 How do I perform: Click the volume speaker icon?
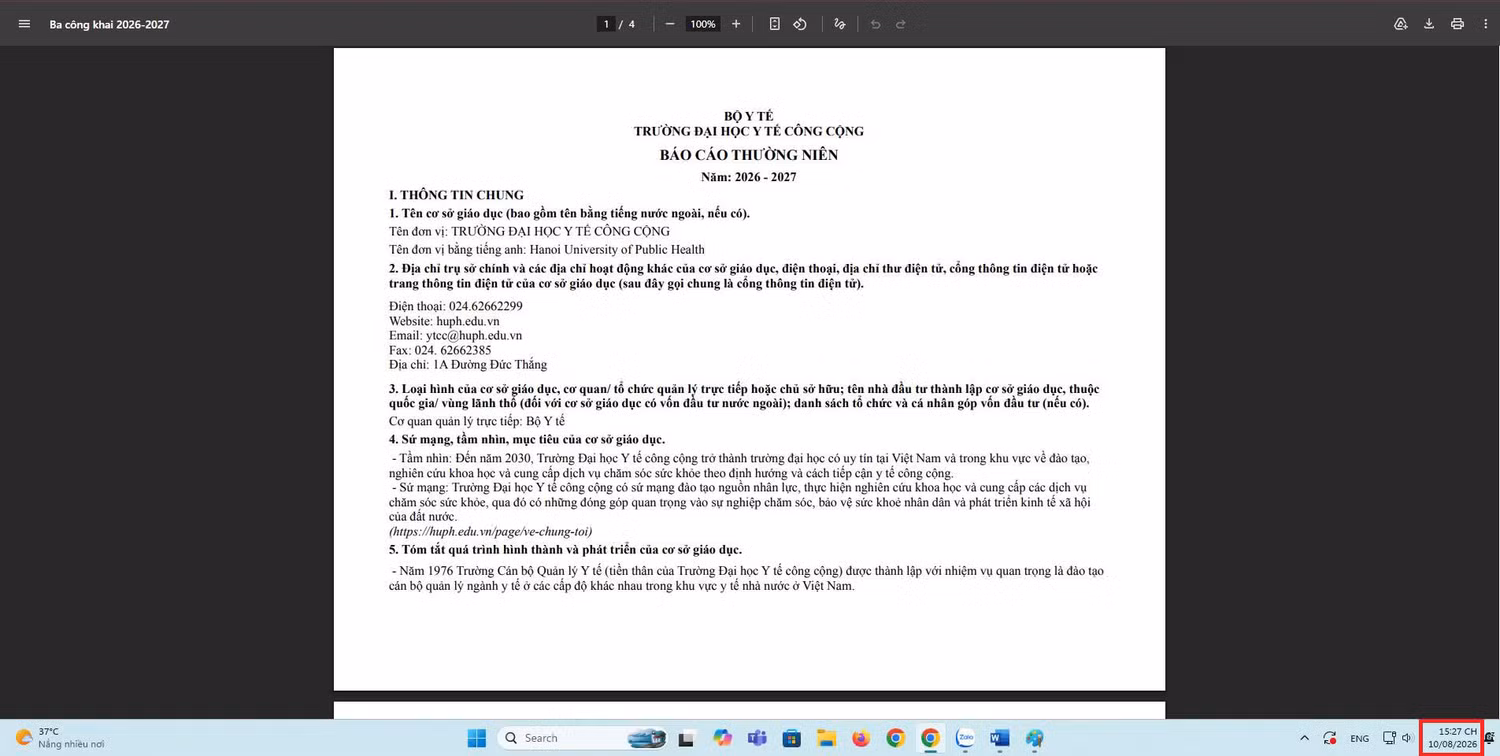tap(1406, 738)
